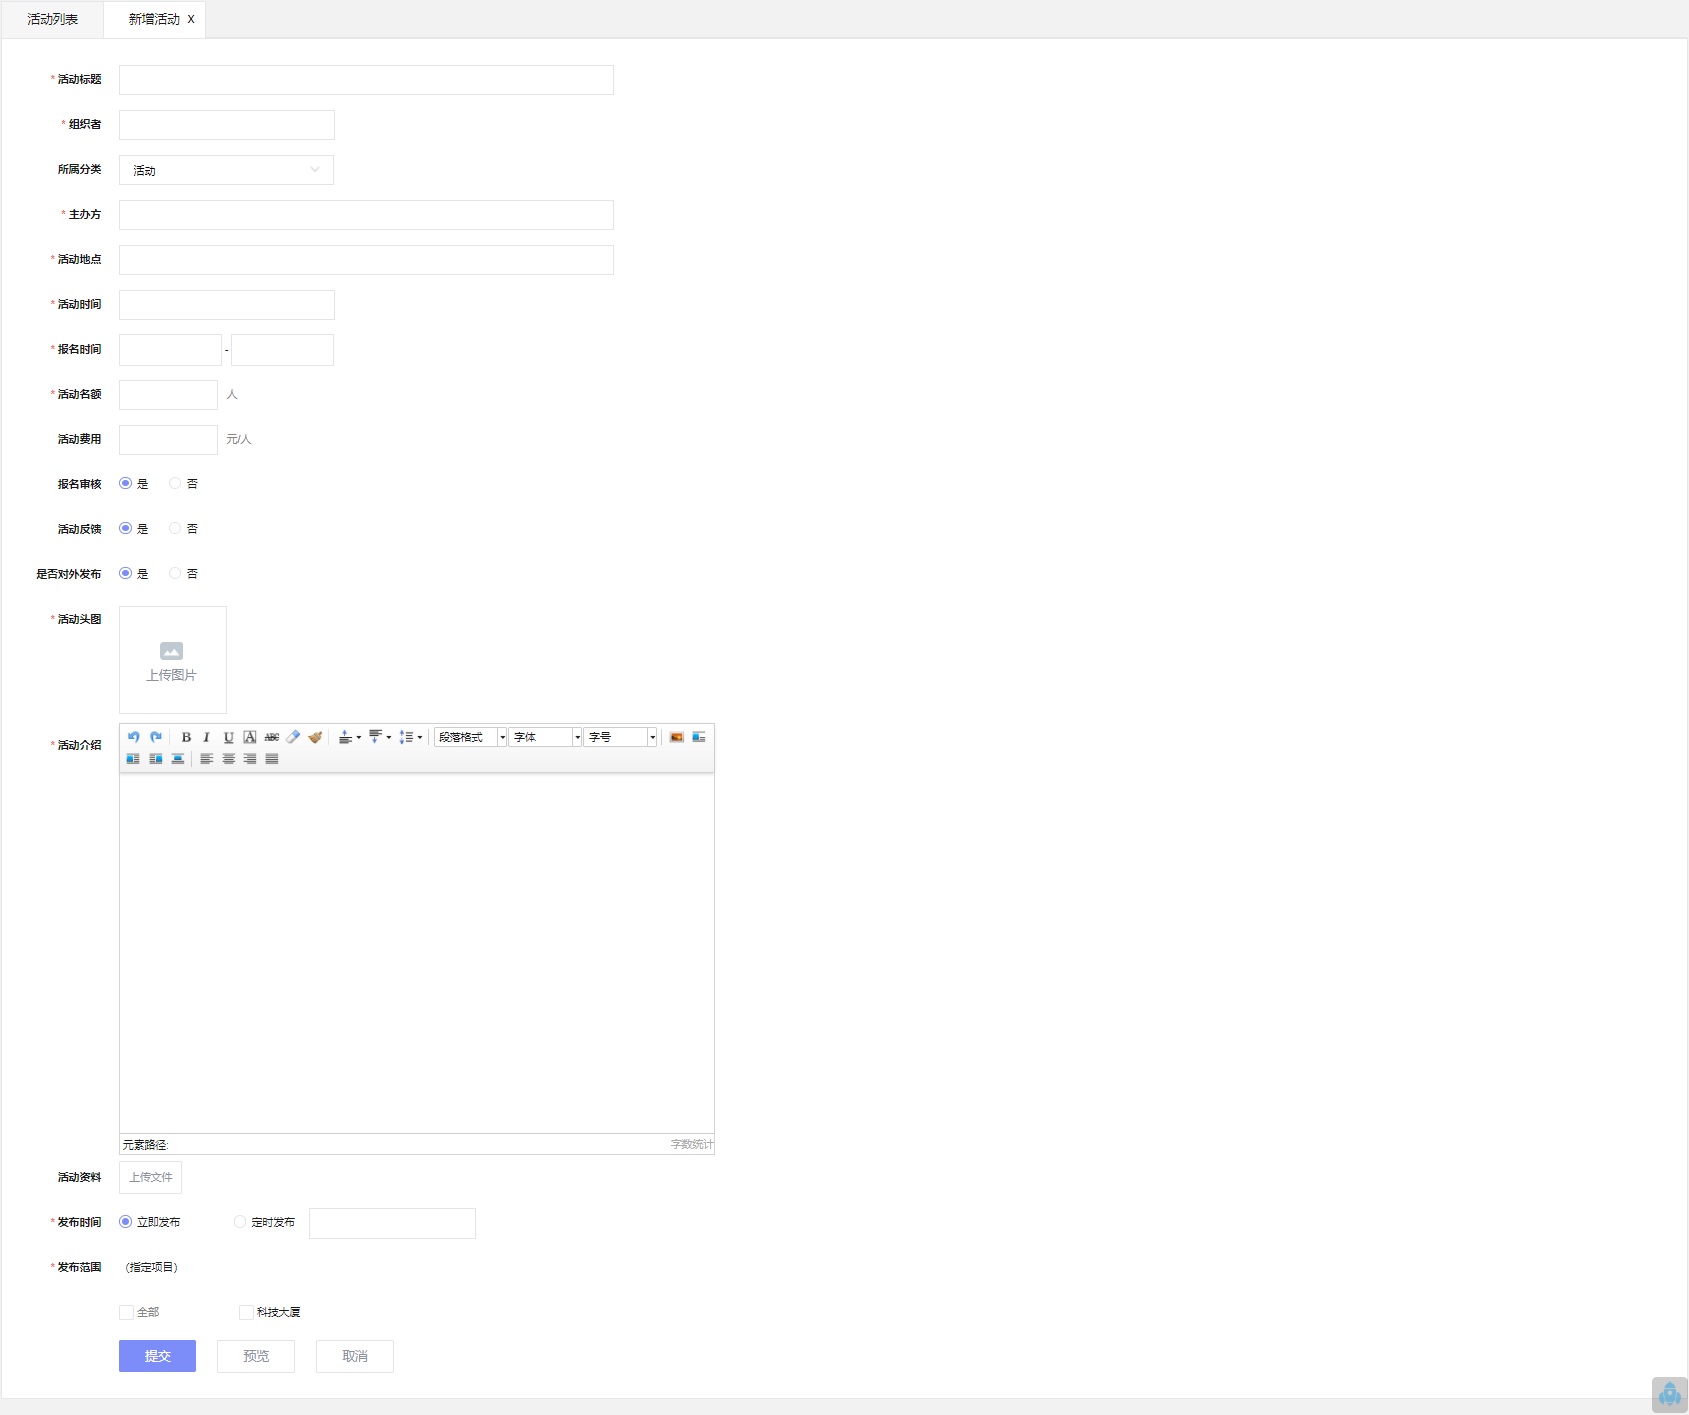
Task: Click the redo icon in the editor toolbar
Action: tap(156, 737)
